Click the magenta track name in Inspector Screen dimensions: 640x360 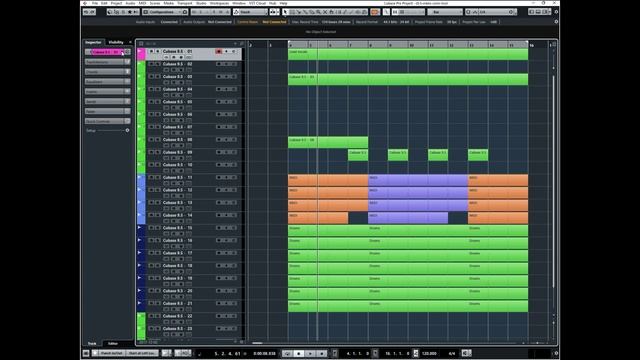(x=106, y=52)
